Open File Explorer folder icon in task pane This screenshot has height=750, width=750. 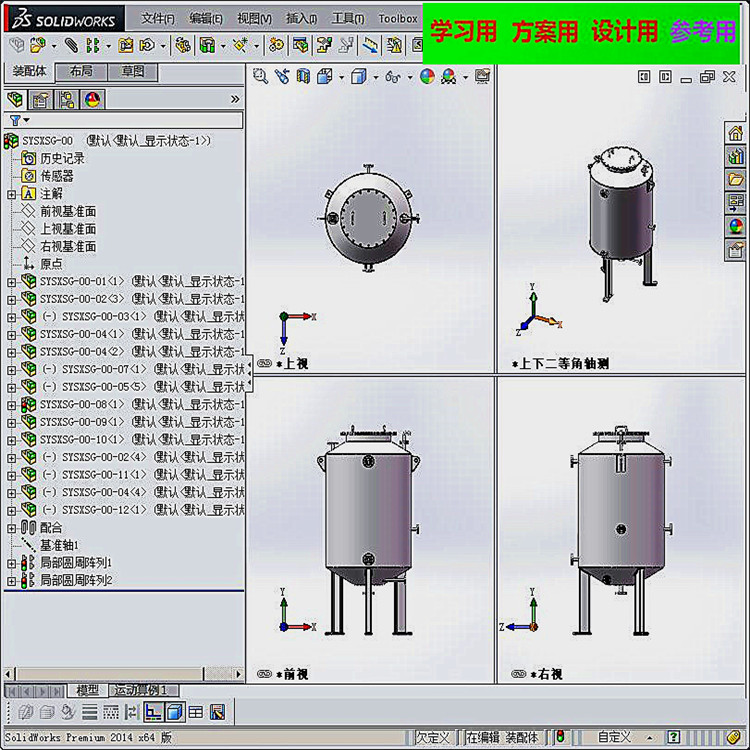coord(735,180)
